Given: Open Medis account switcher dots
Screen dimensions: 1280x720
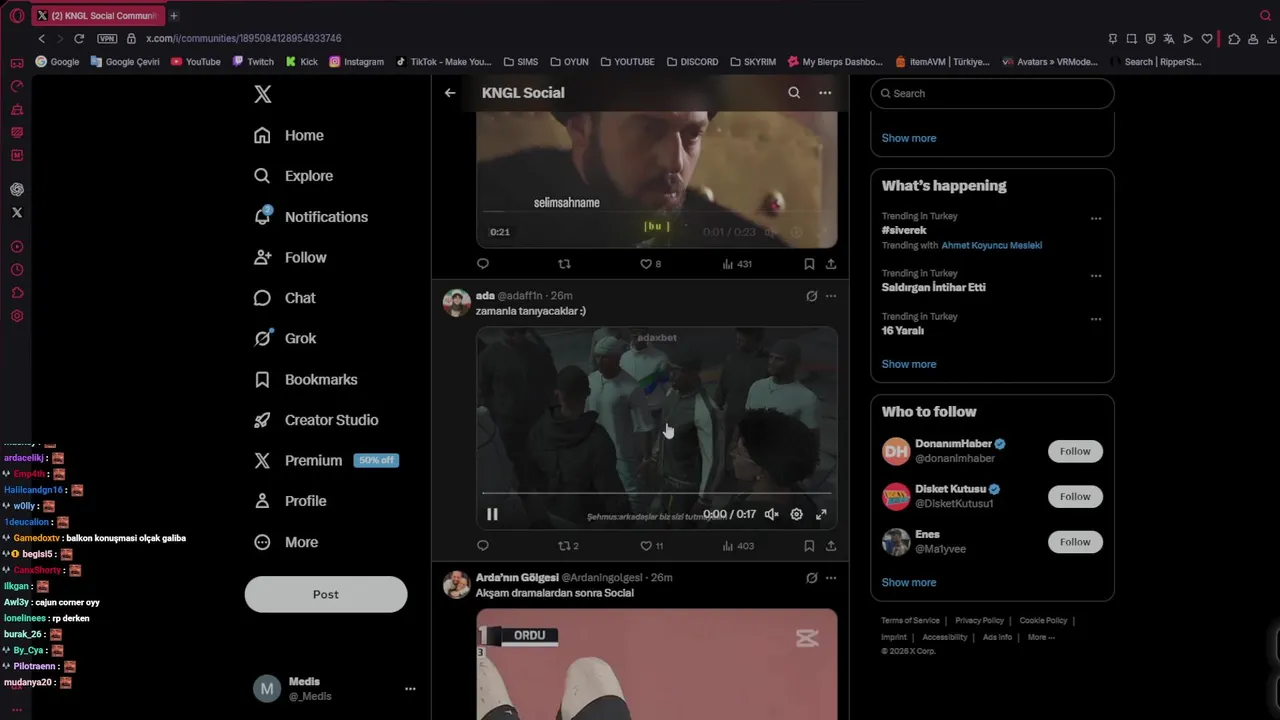Looking at the screenshot, I should pyautogui.click(x=410, y=689).
